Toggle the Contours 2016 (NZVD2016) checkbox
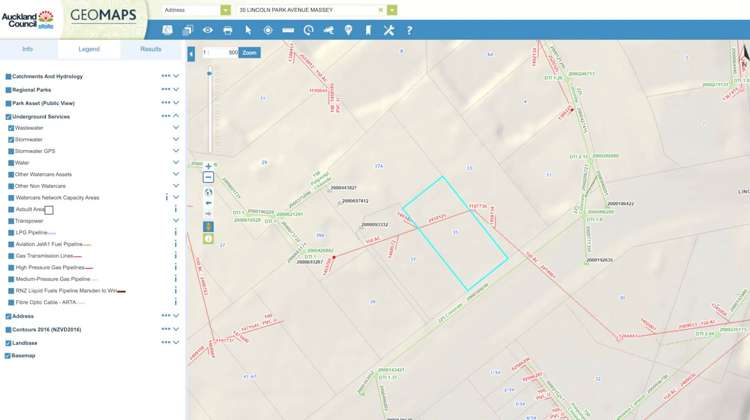 tap(8, 329)
